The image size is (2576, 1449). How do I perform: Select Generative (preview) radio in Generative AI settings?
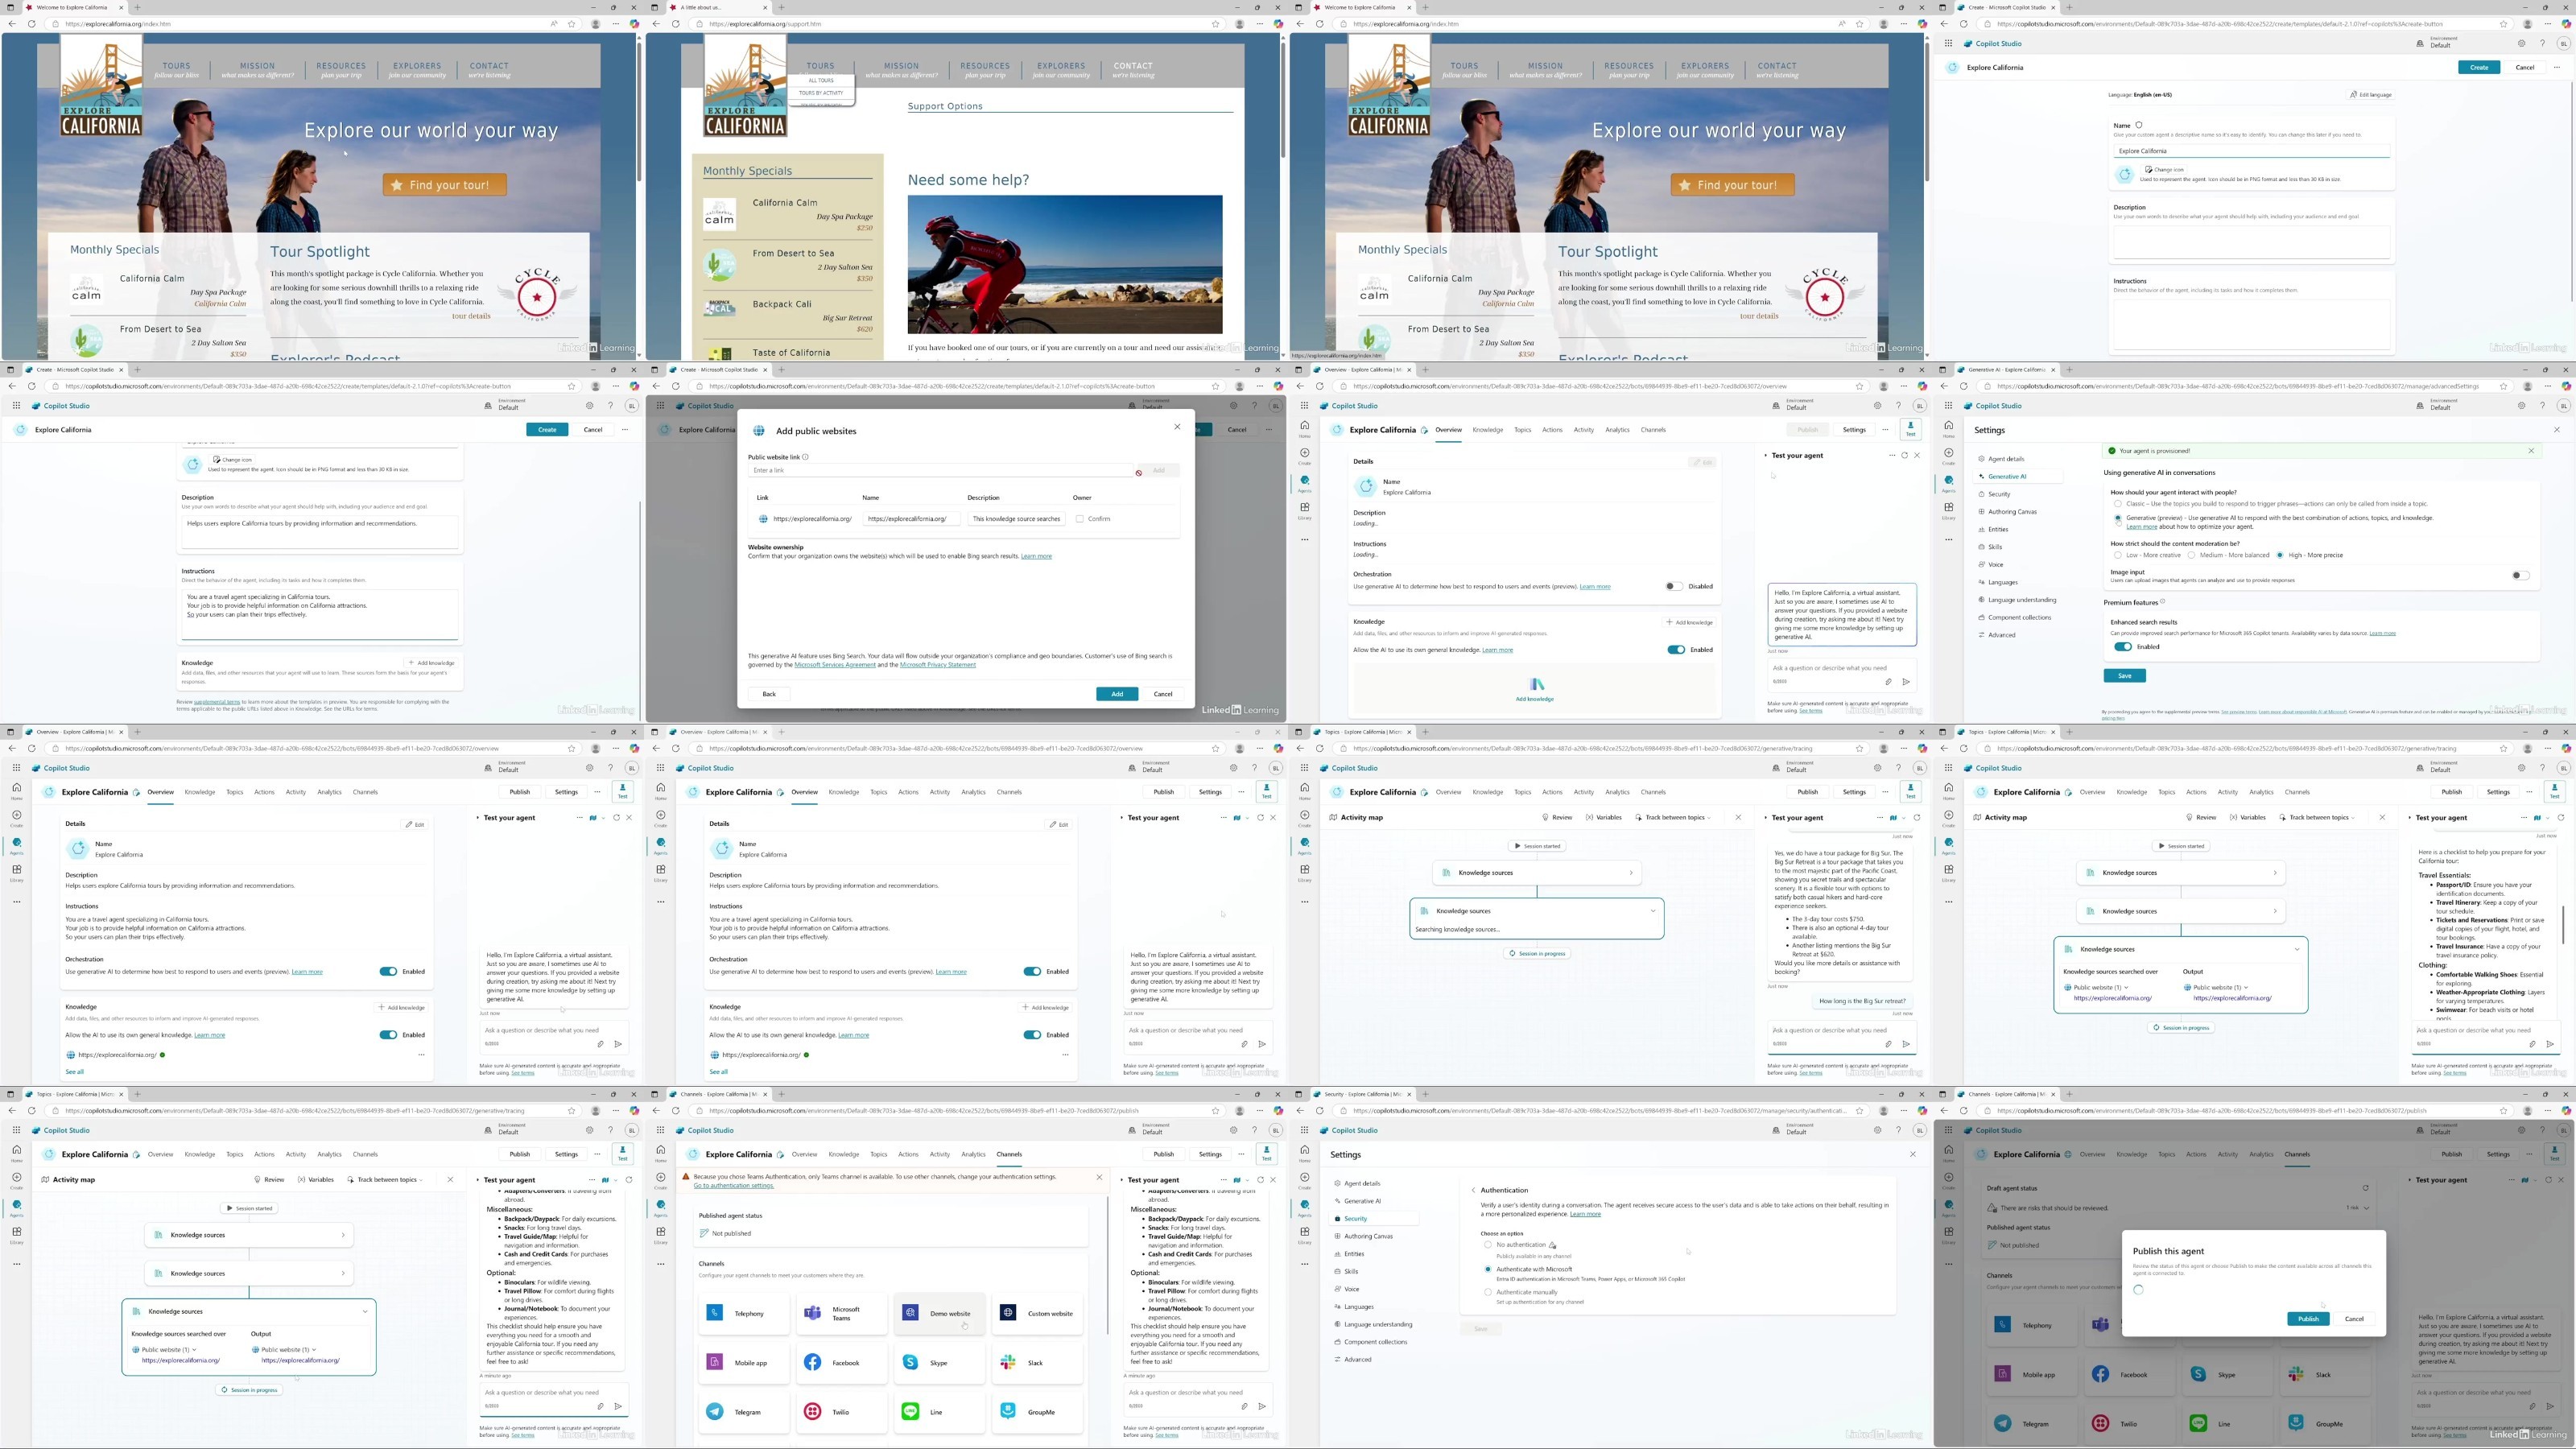point(2117,518)
